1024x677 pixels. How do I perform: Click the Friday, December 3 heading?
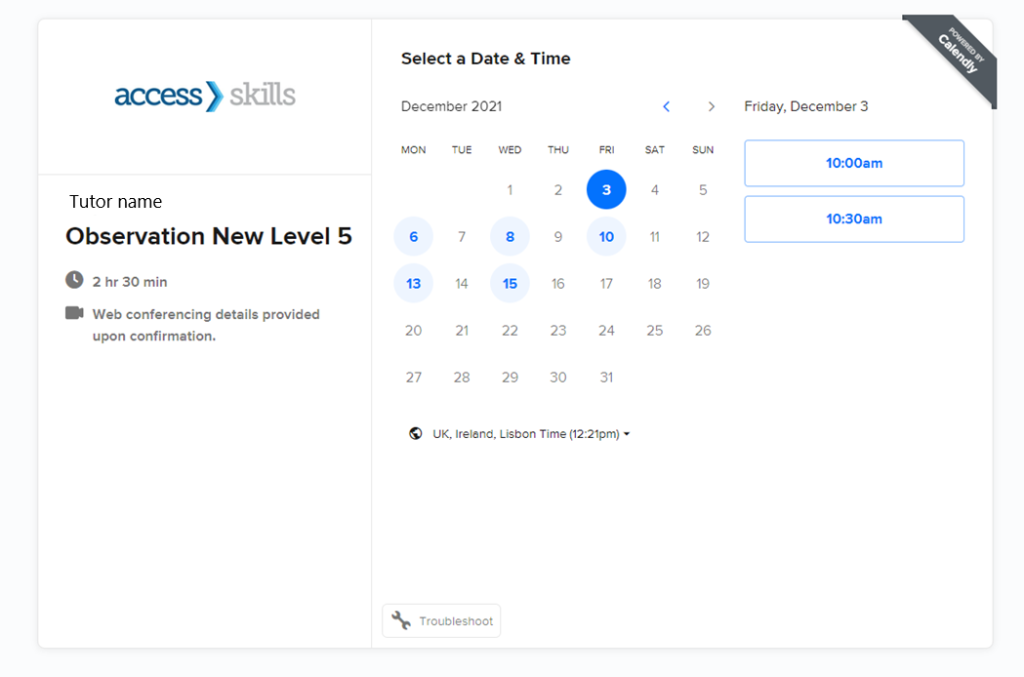(x=806, y=106)
